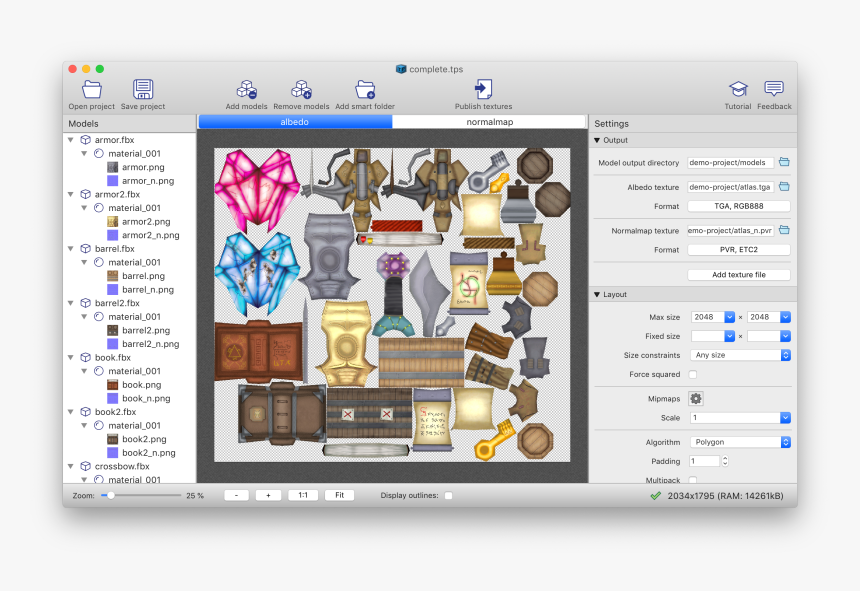Select book.png texture thumbnail icon
The image size is (860, 591).
[x=112, y=385]
